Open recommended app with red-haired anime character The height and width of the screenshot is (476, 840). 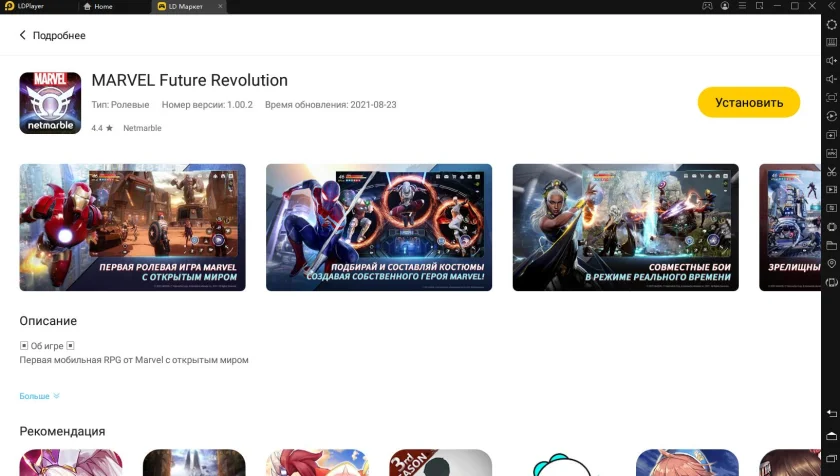[317, 463]
